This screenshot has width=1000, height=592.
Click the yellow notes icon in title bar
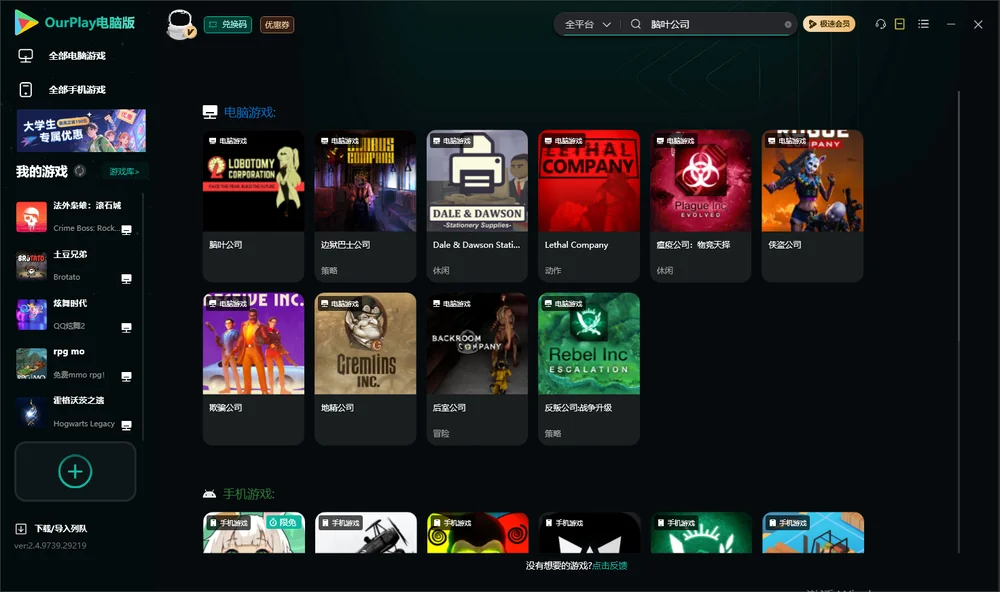(x=900, y=24)
